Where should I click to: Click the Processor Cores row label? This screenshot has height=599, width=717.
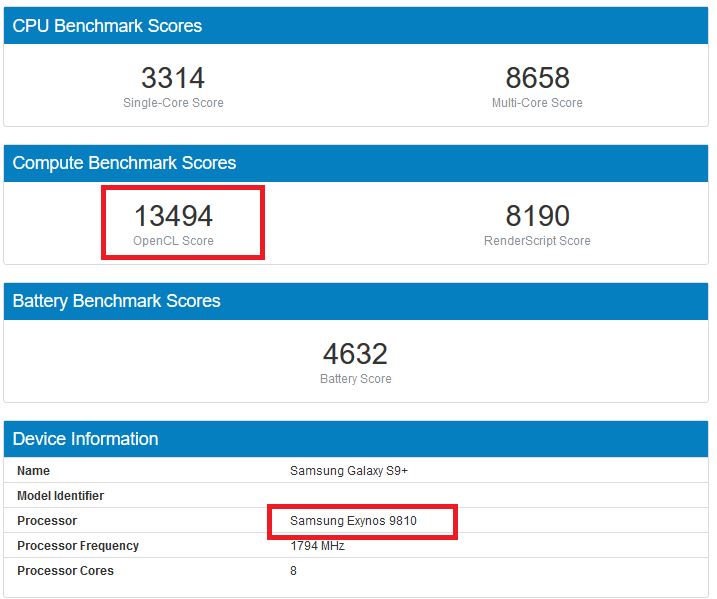pyautogui.click(x=65, y=571)
